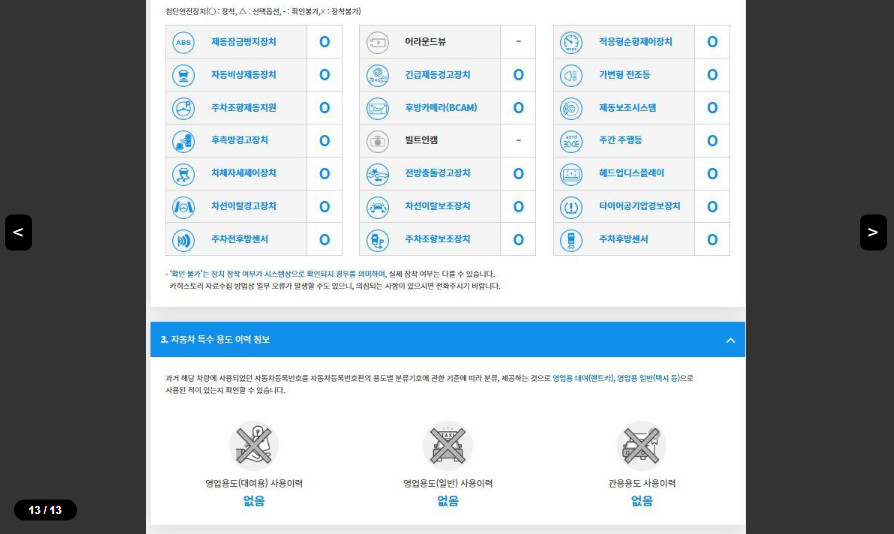Viewport: 894px width, 534px height.
Task: Click the O mark for 제동잠금방지장치
Action: 324,42
